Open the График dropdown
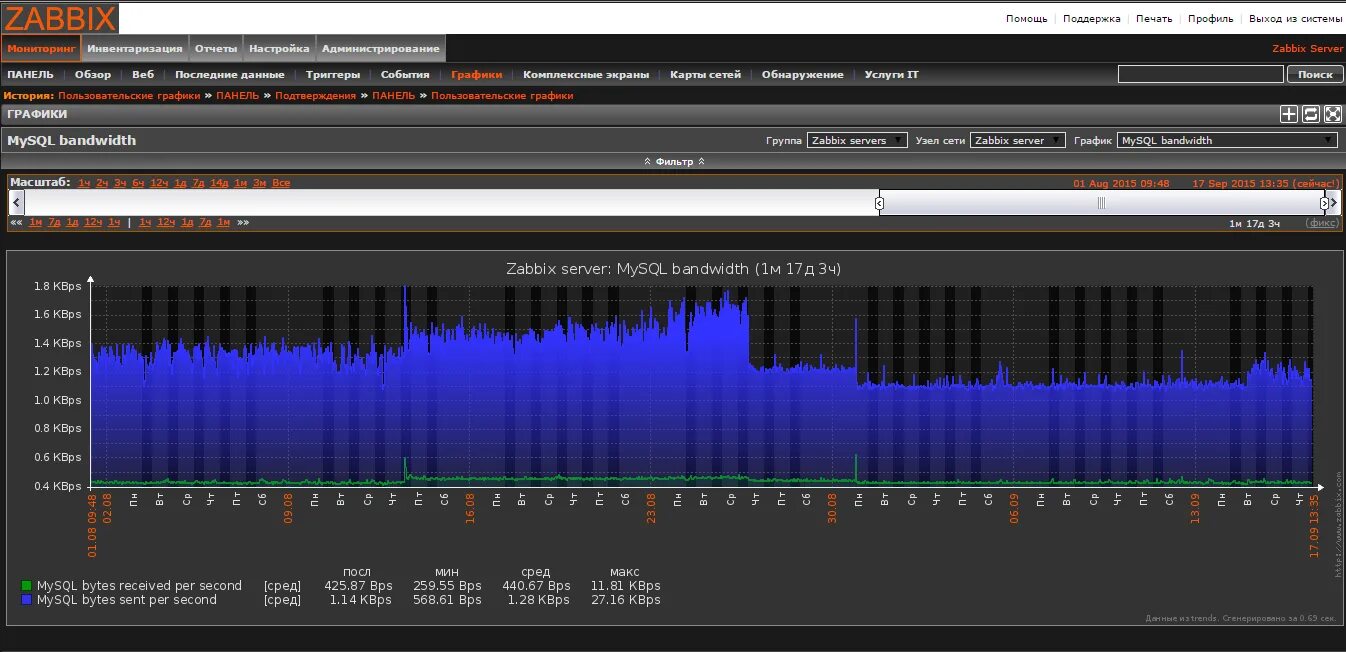This screenshot has height=652, width=1346. point(1227,140)
